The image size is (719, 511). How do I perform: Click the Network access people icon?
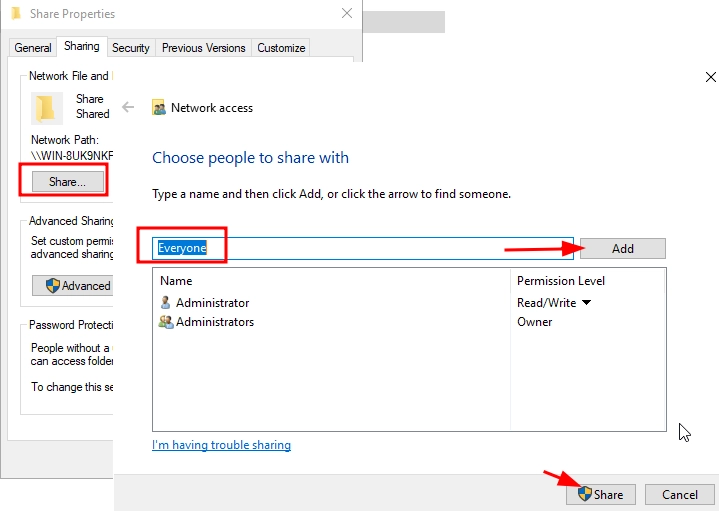tap(159, 108)
